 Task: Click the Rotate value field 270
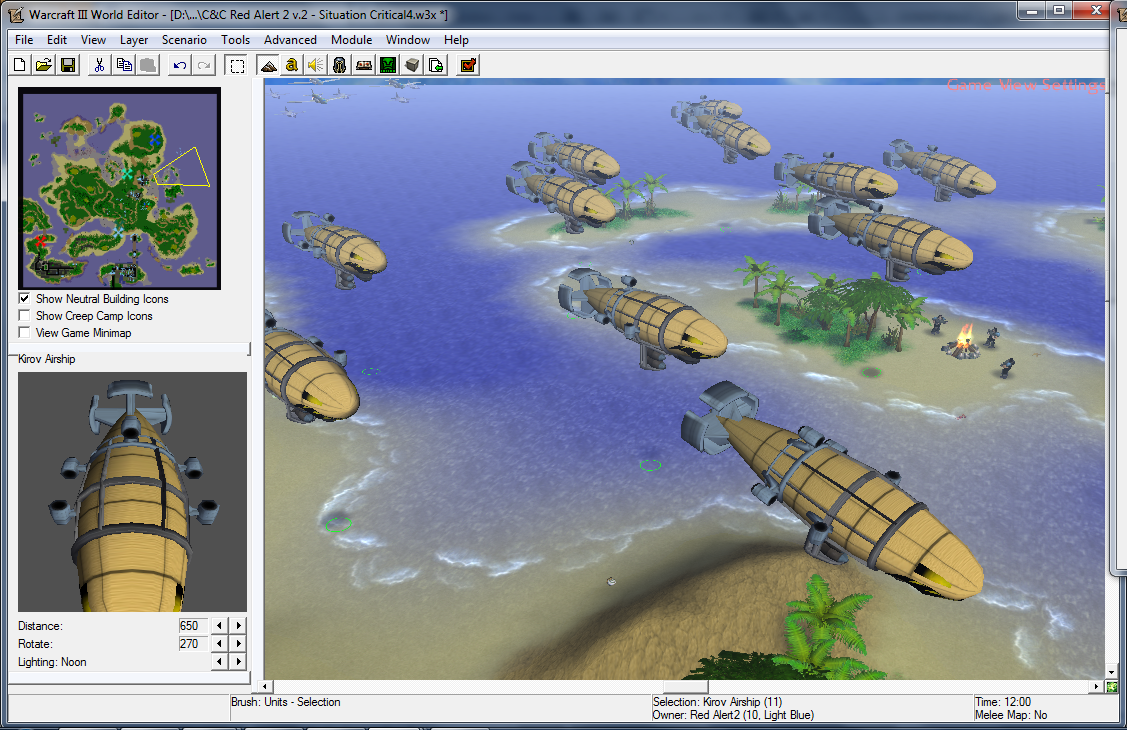pyautogui.click(x=193, y=643)
